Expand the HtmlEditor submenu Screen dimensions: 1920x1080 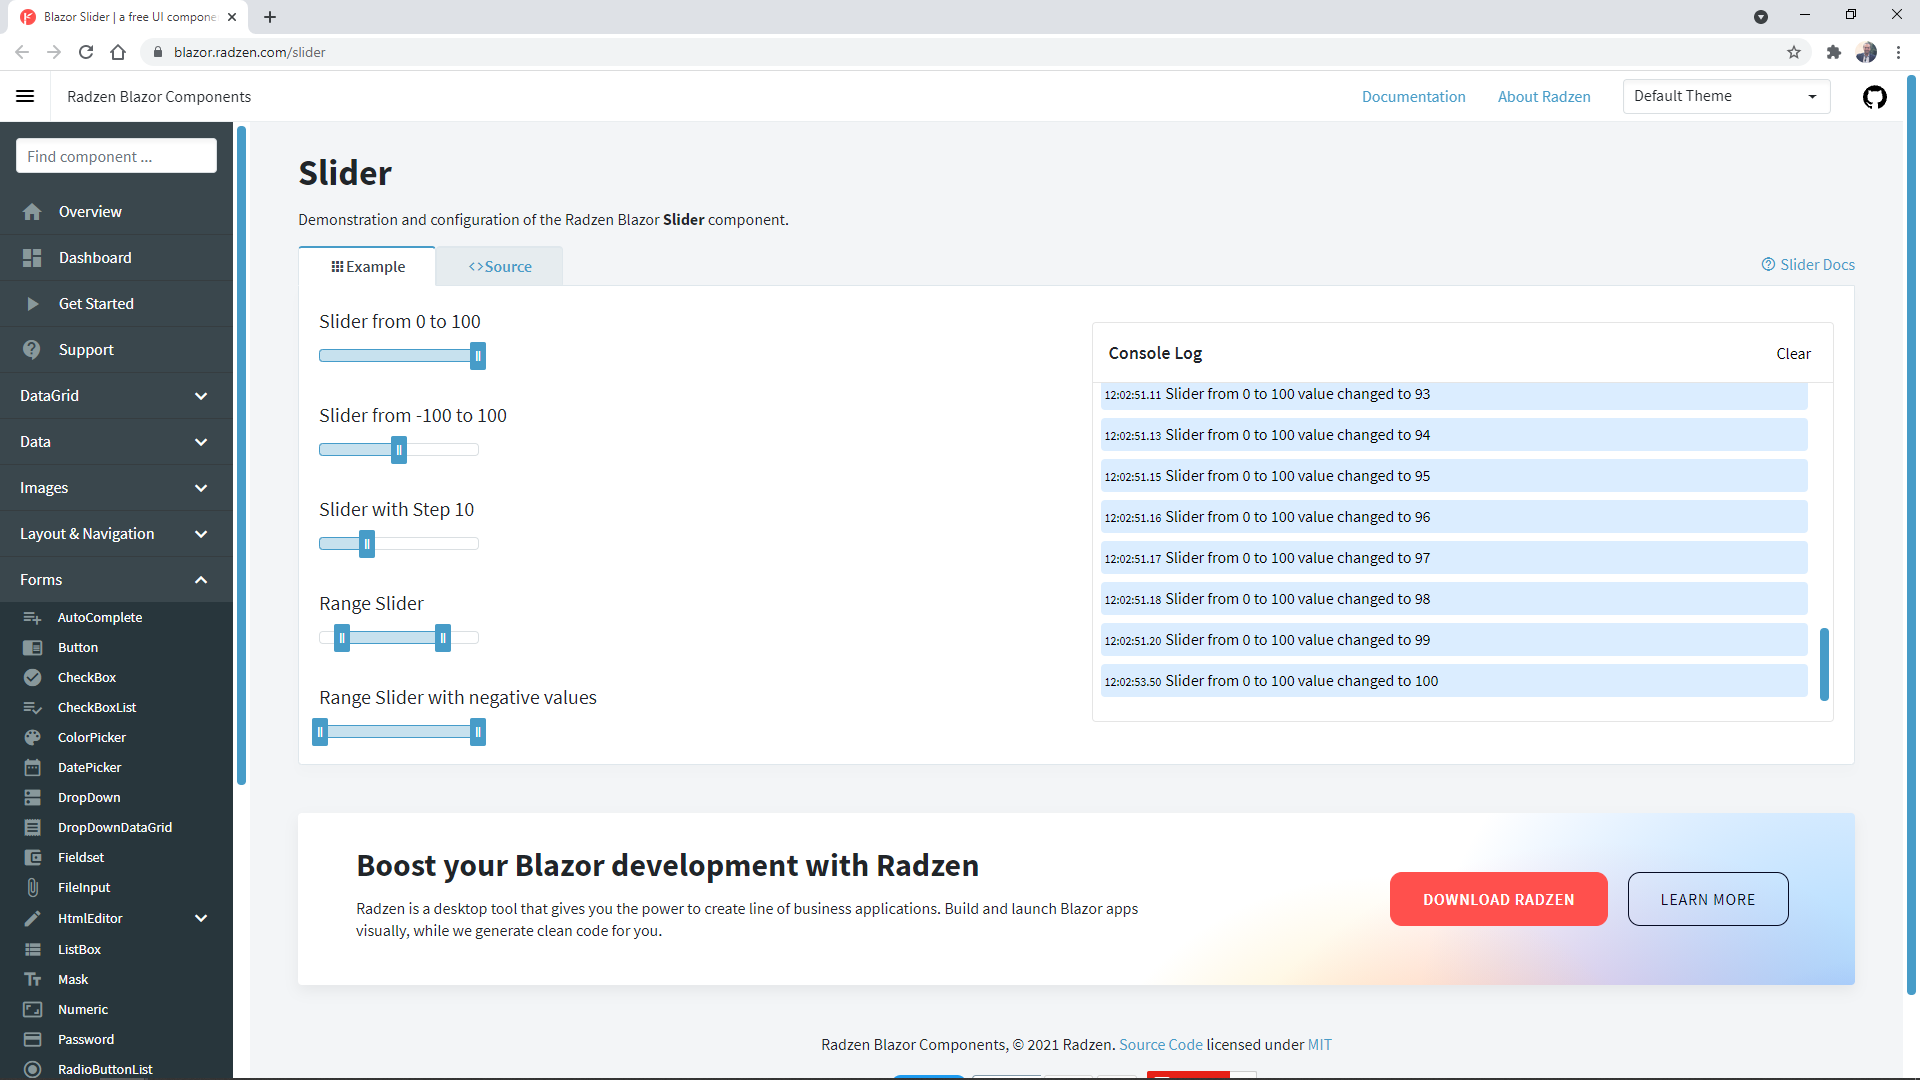(201, 918)
